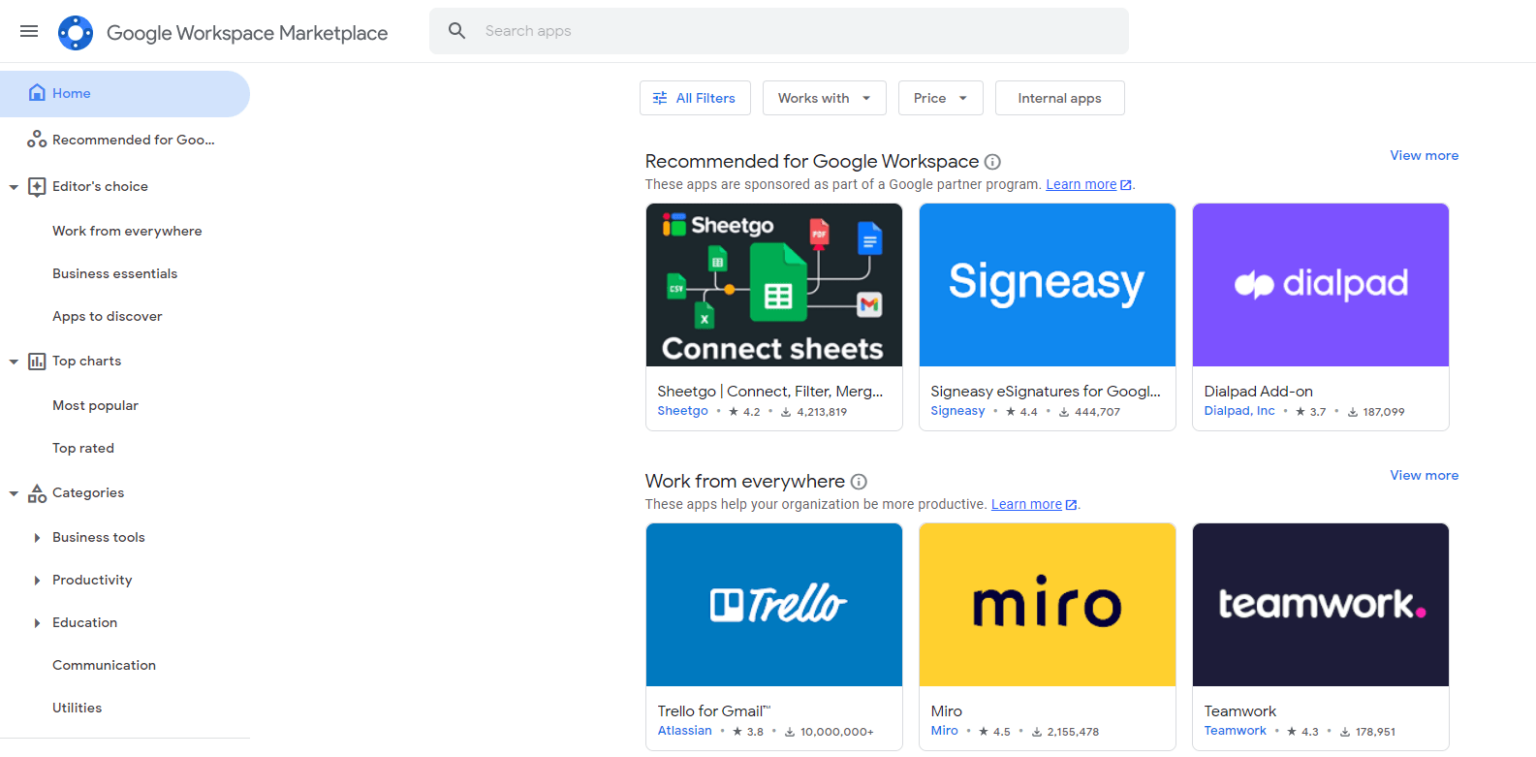1536x757 pixels.
Task: Open the hamburger navigation menu
Action: 29,31
